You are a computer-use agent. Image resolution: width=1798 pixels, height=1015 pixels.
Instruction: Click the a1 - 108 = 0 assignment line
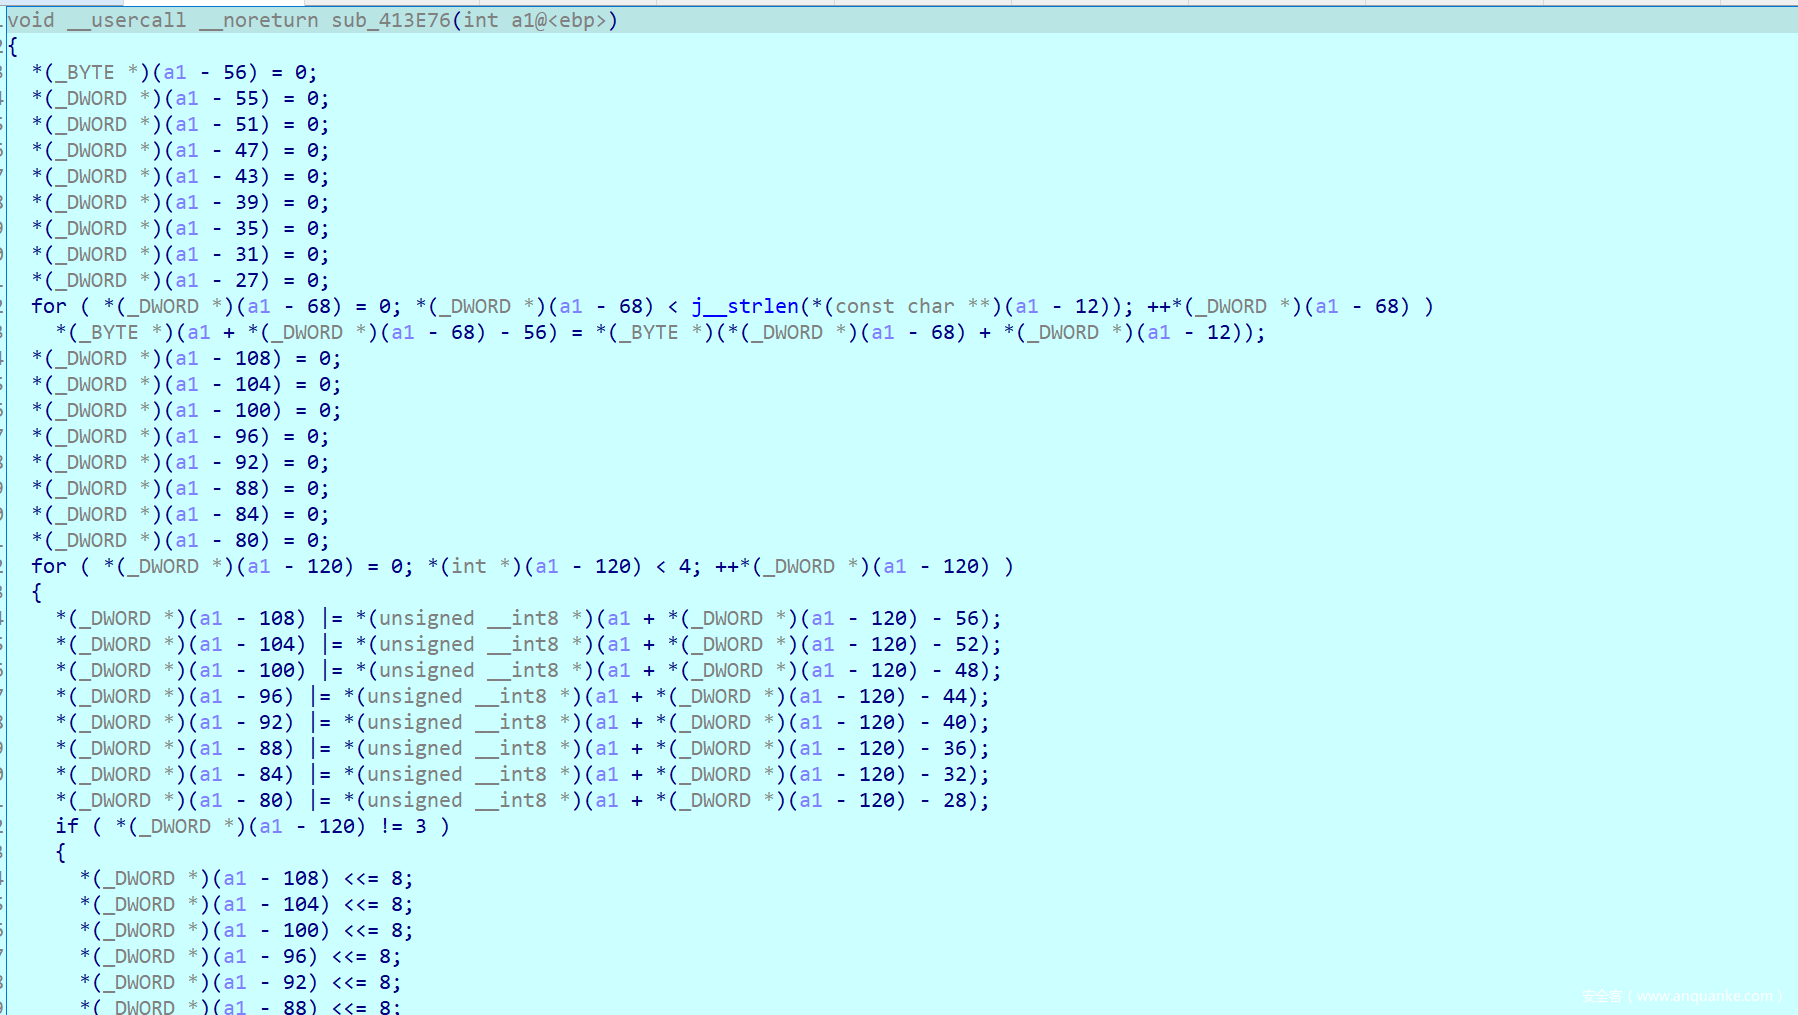coord(186,358)
